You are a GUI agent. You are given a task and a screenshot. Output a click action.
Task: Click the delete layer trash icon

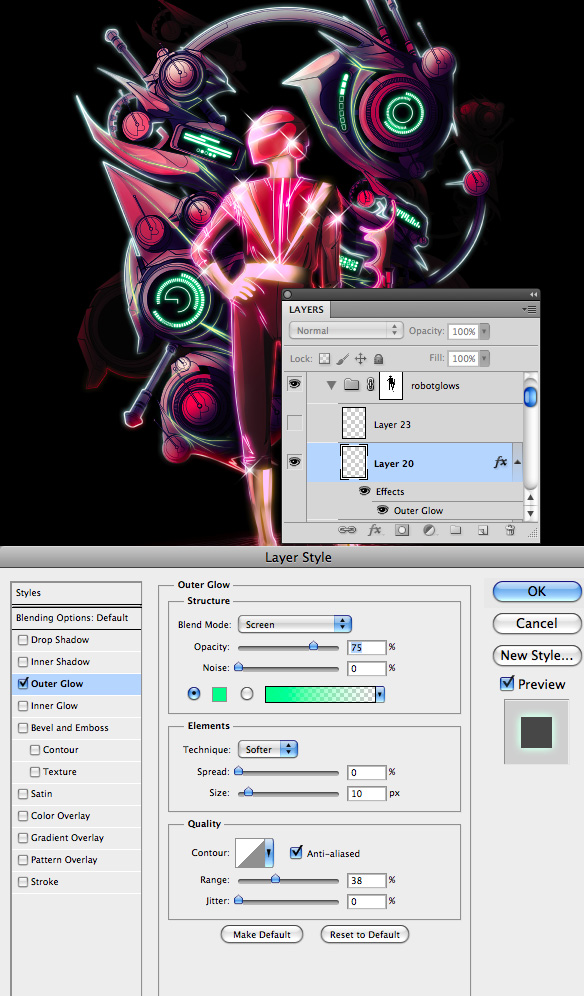click(x=510, y=530)
